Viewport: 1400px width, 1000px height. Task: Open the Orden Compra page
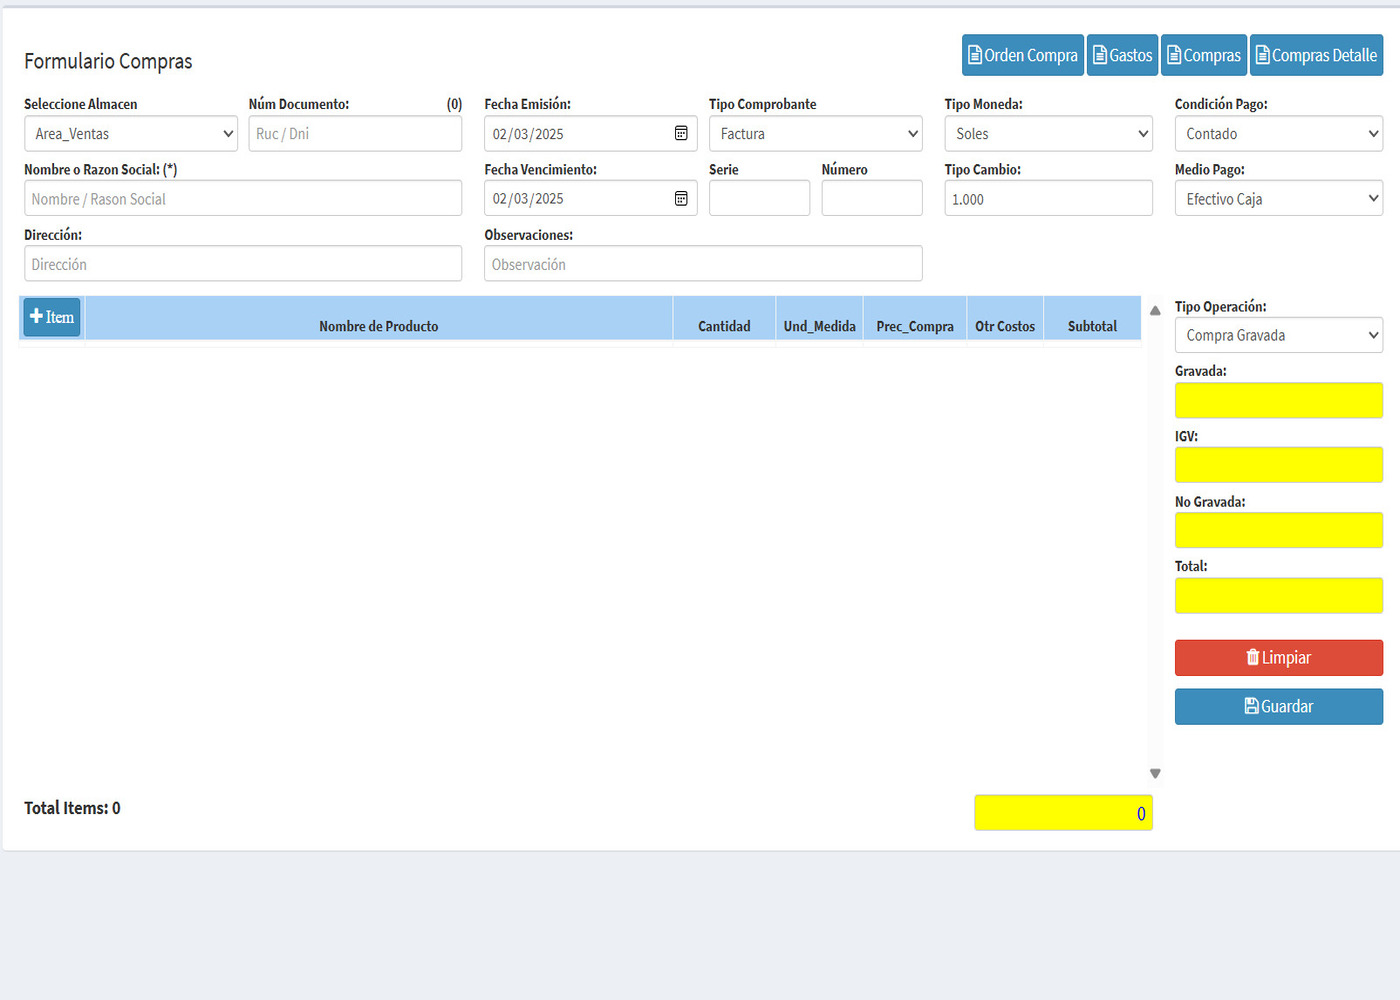pos(1022,55)
